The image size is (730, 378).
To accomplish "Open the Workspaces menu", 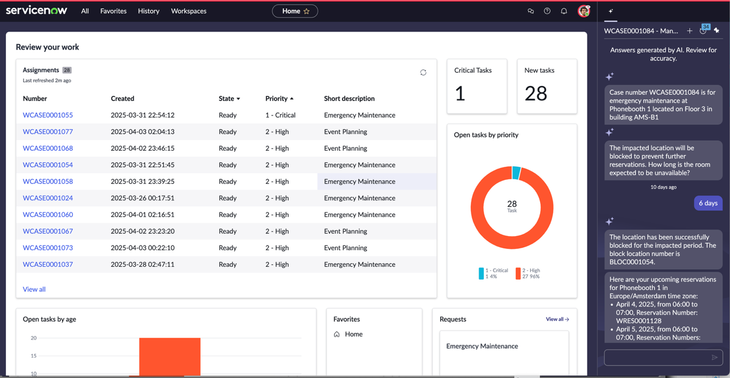I will pos(189,11).
